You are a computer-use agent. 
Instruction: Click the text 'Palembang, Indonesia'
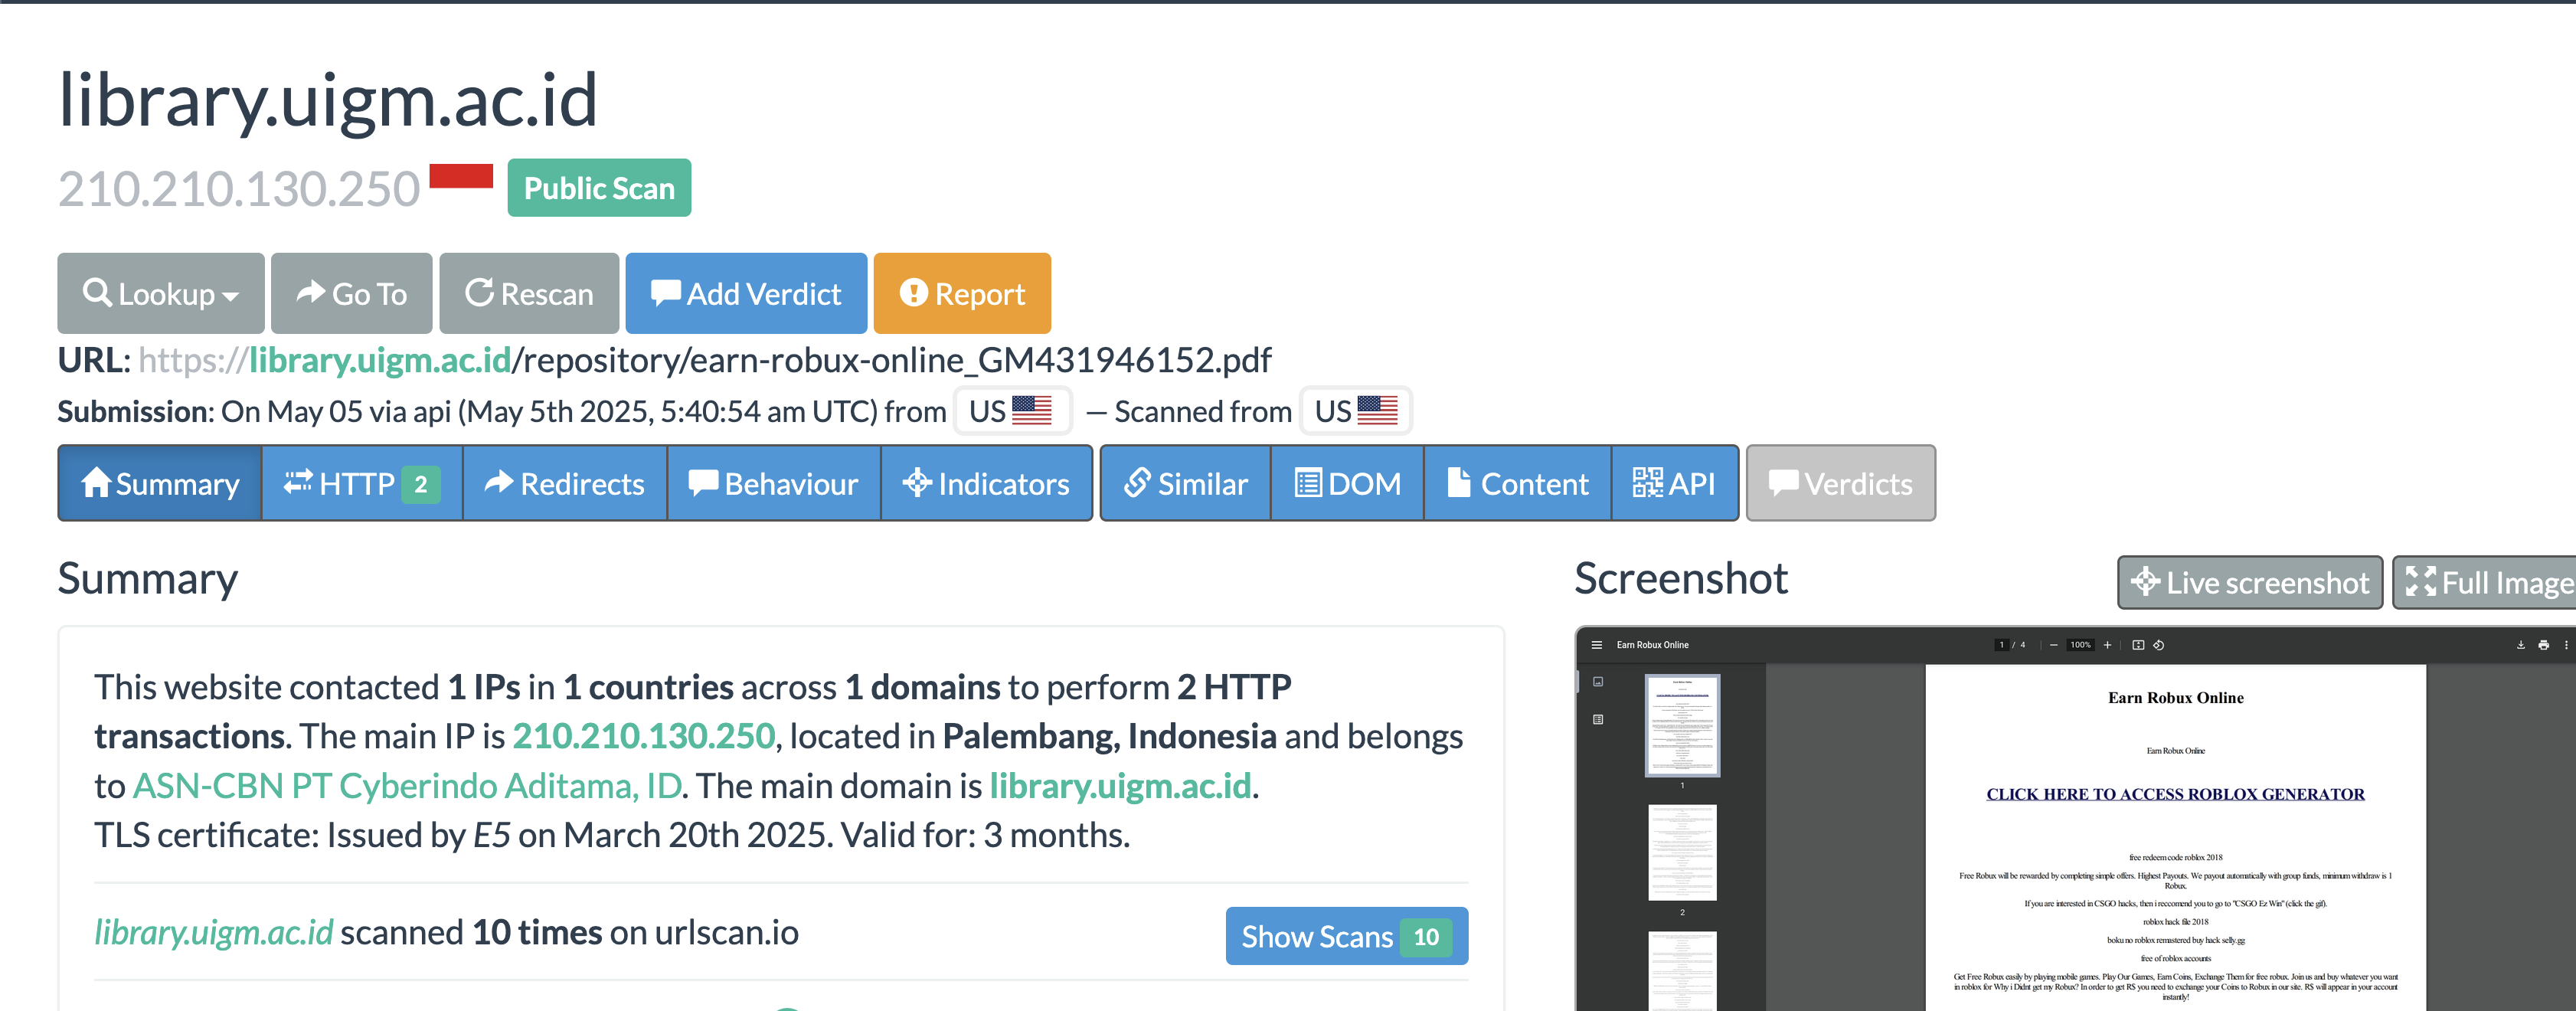[x=1110, y=736]
